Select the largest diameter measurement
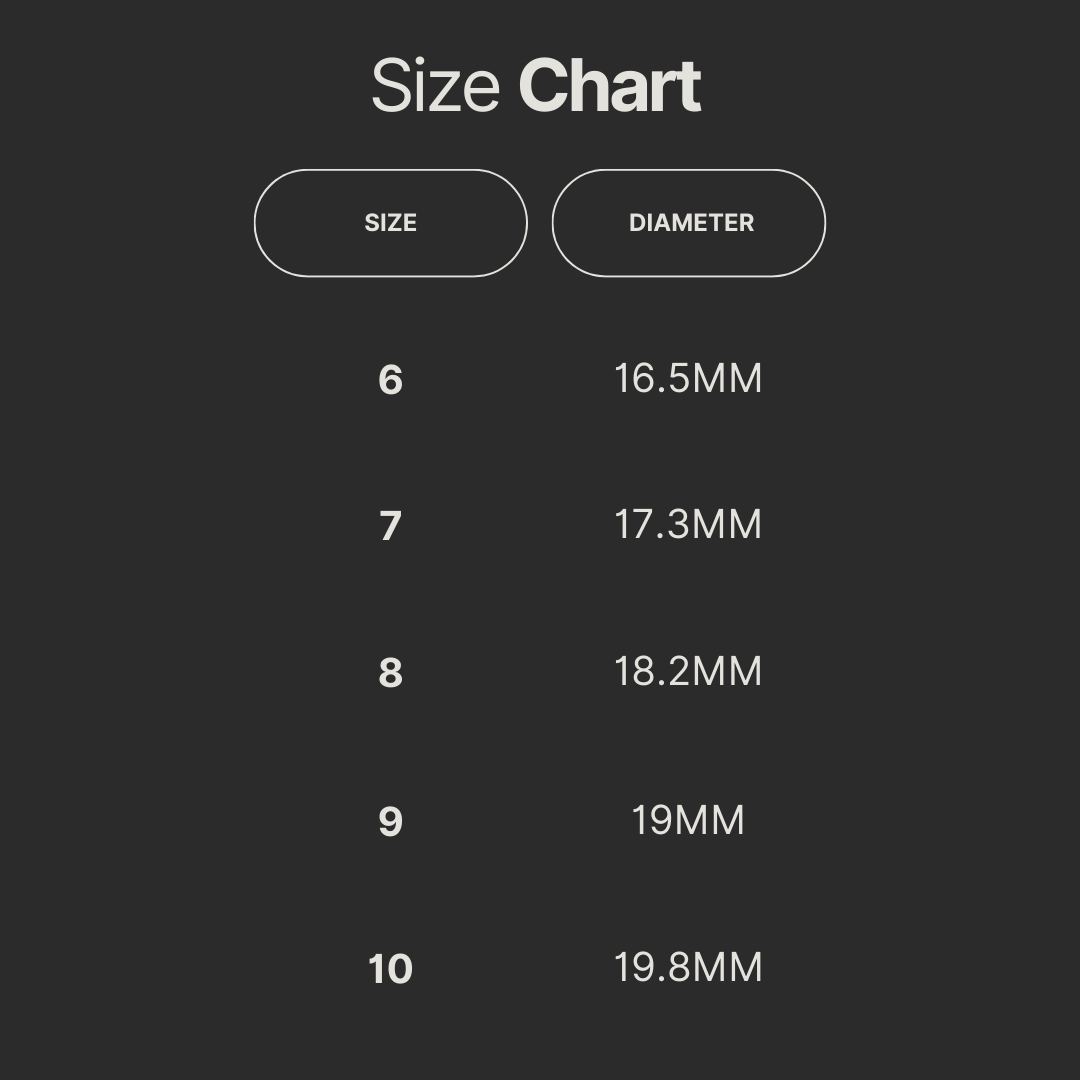Screen dimensions: 1080x1080 688,967
